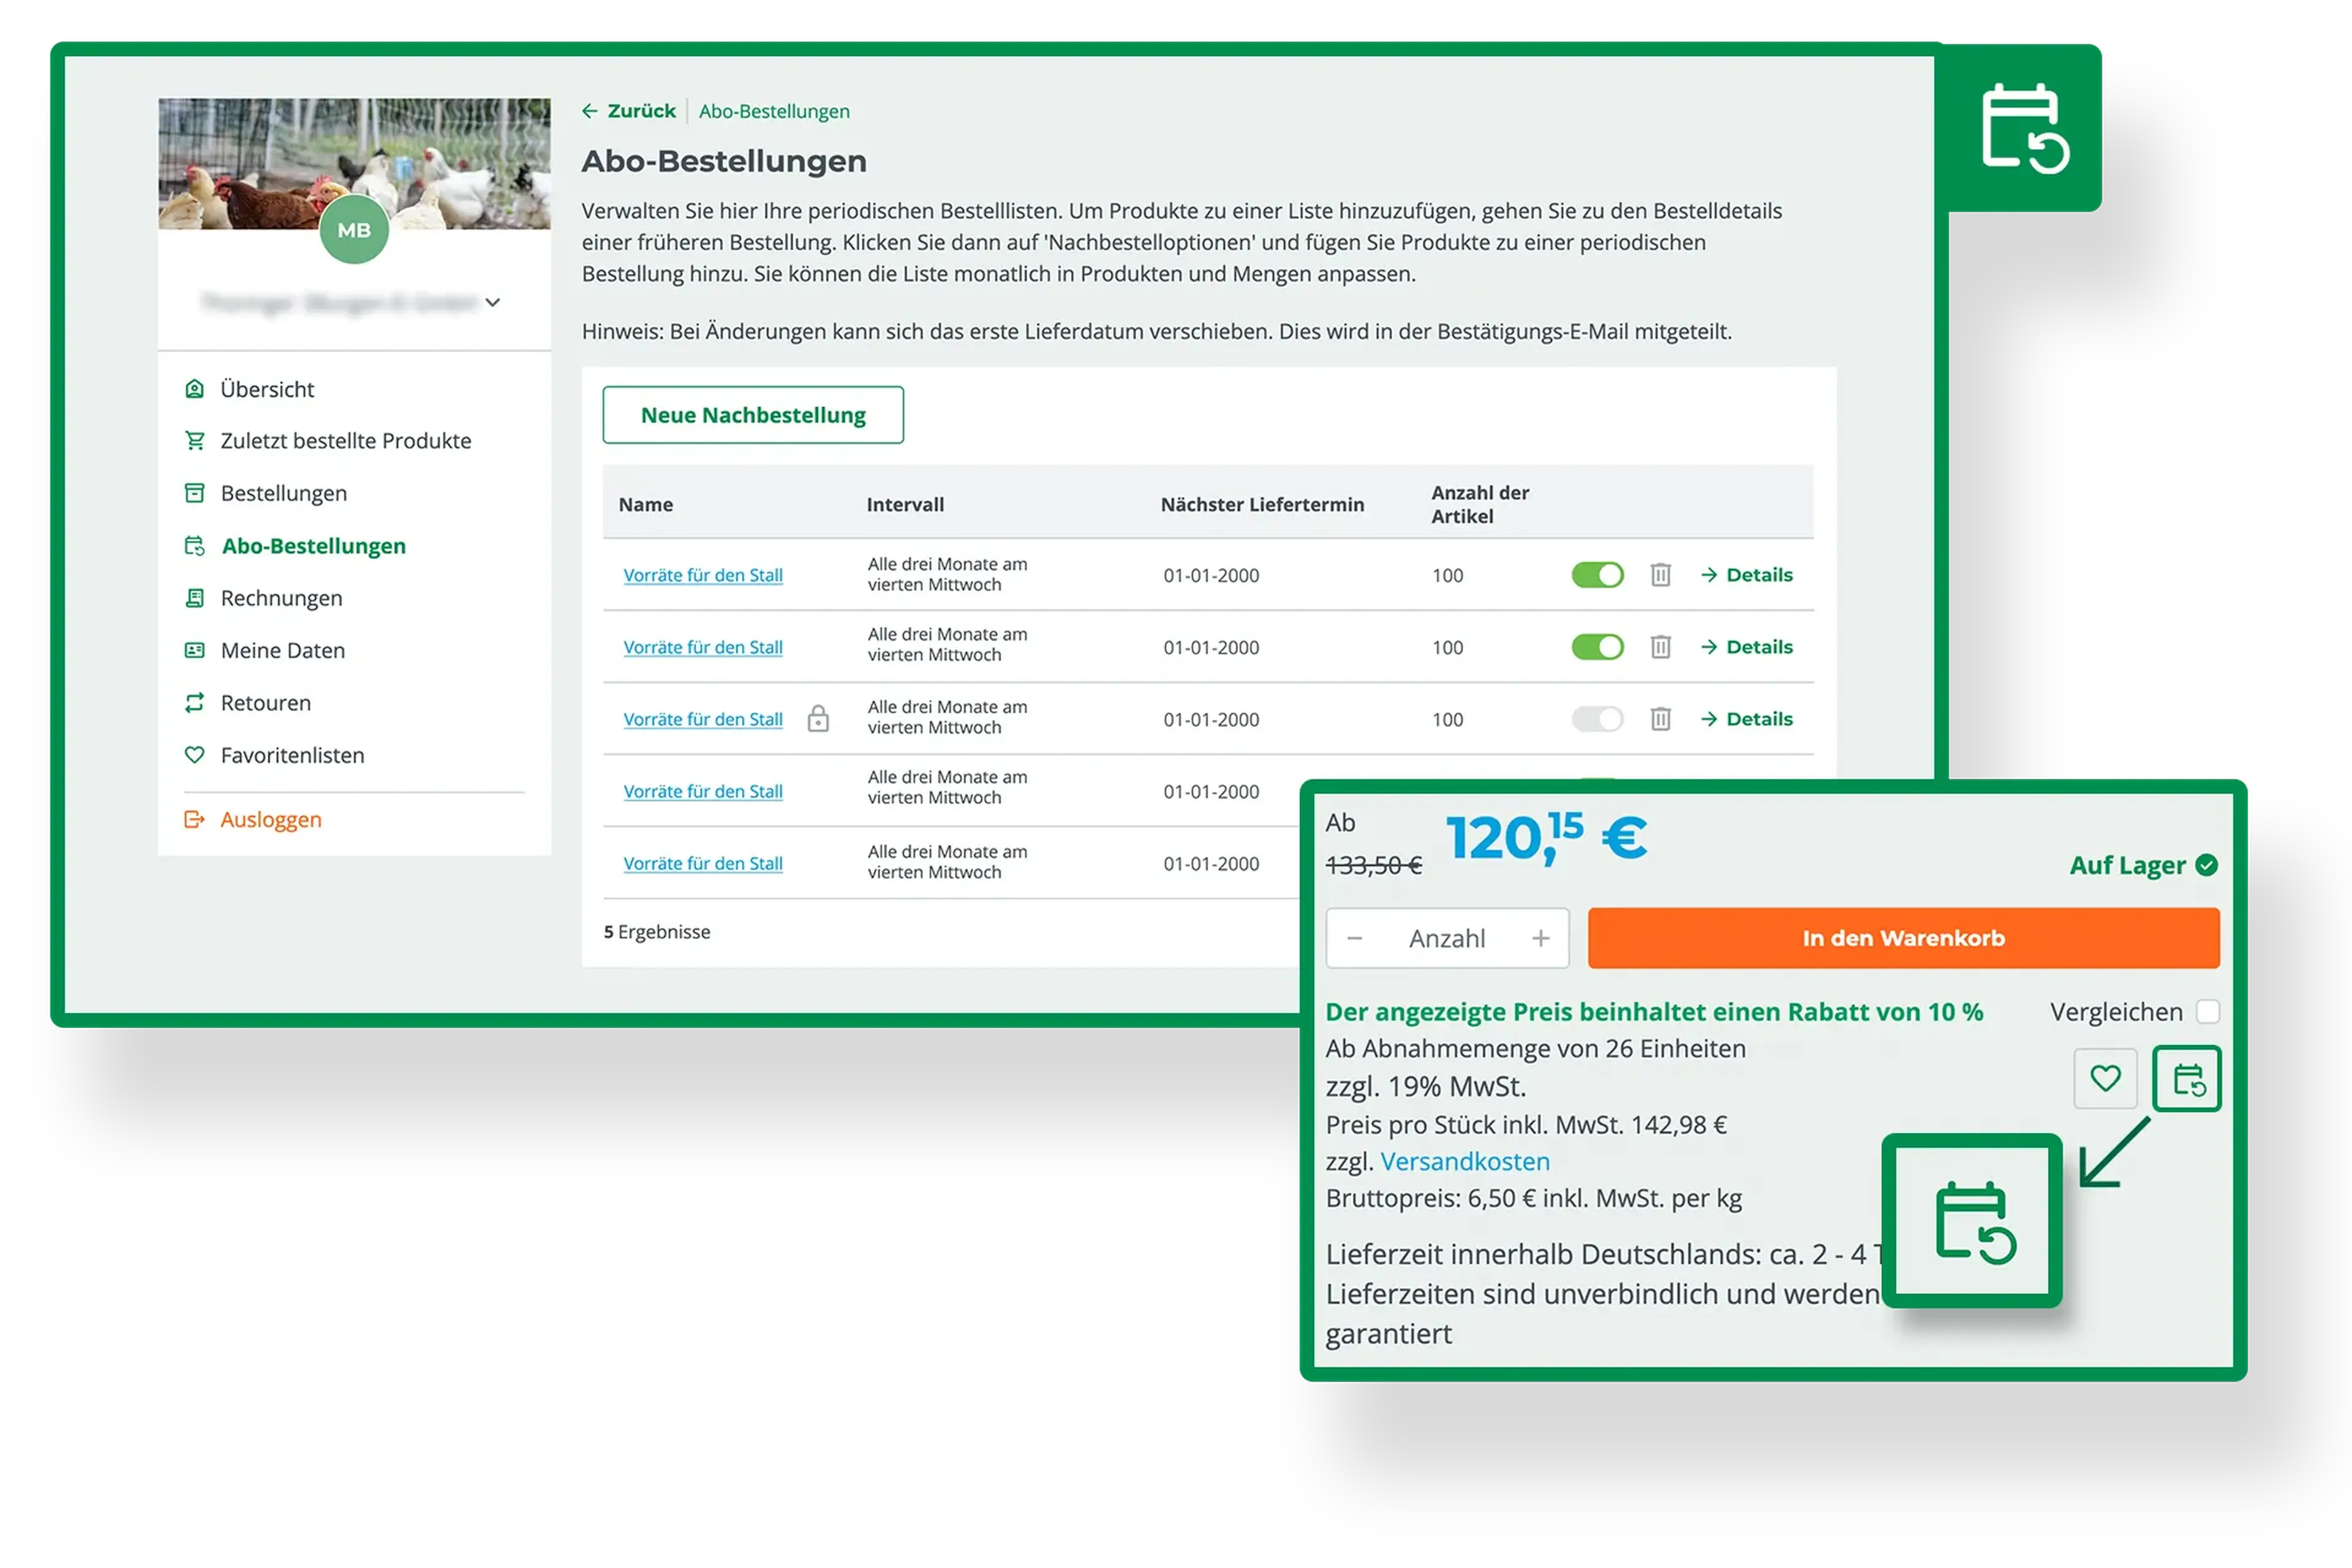The height and width of the screenshot is (1568, 2352).
Task: Add product to favorites with heart icon
Action: click(2105, 1078)
